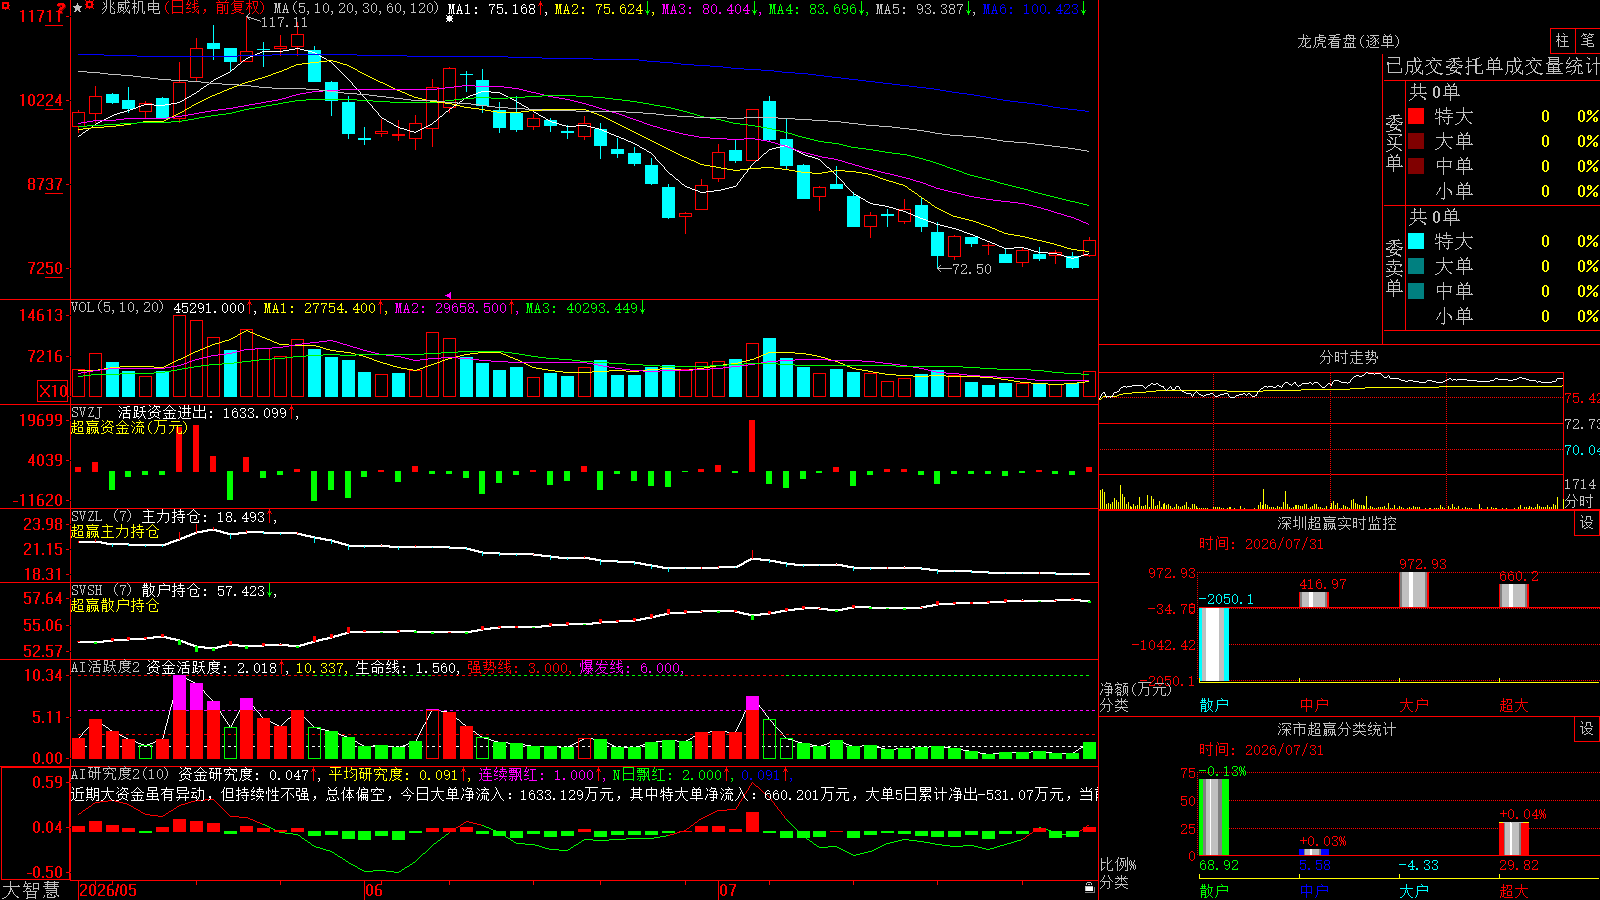Select the teal 大单 swatch under 委卖单

[1416, 266]
